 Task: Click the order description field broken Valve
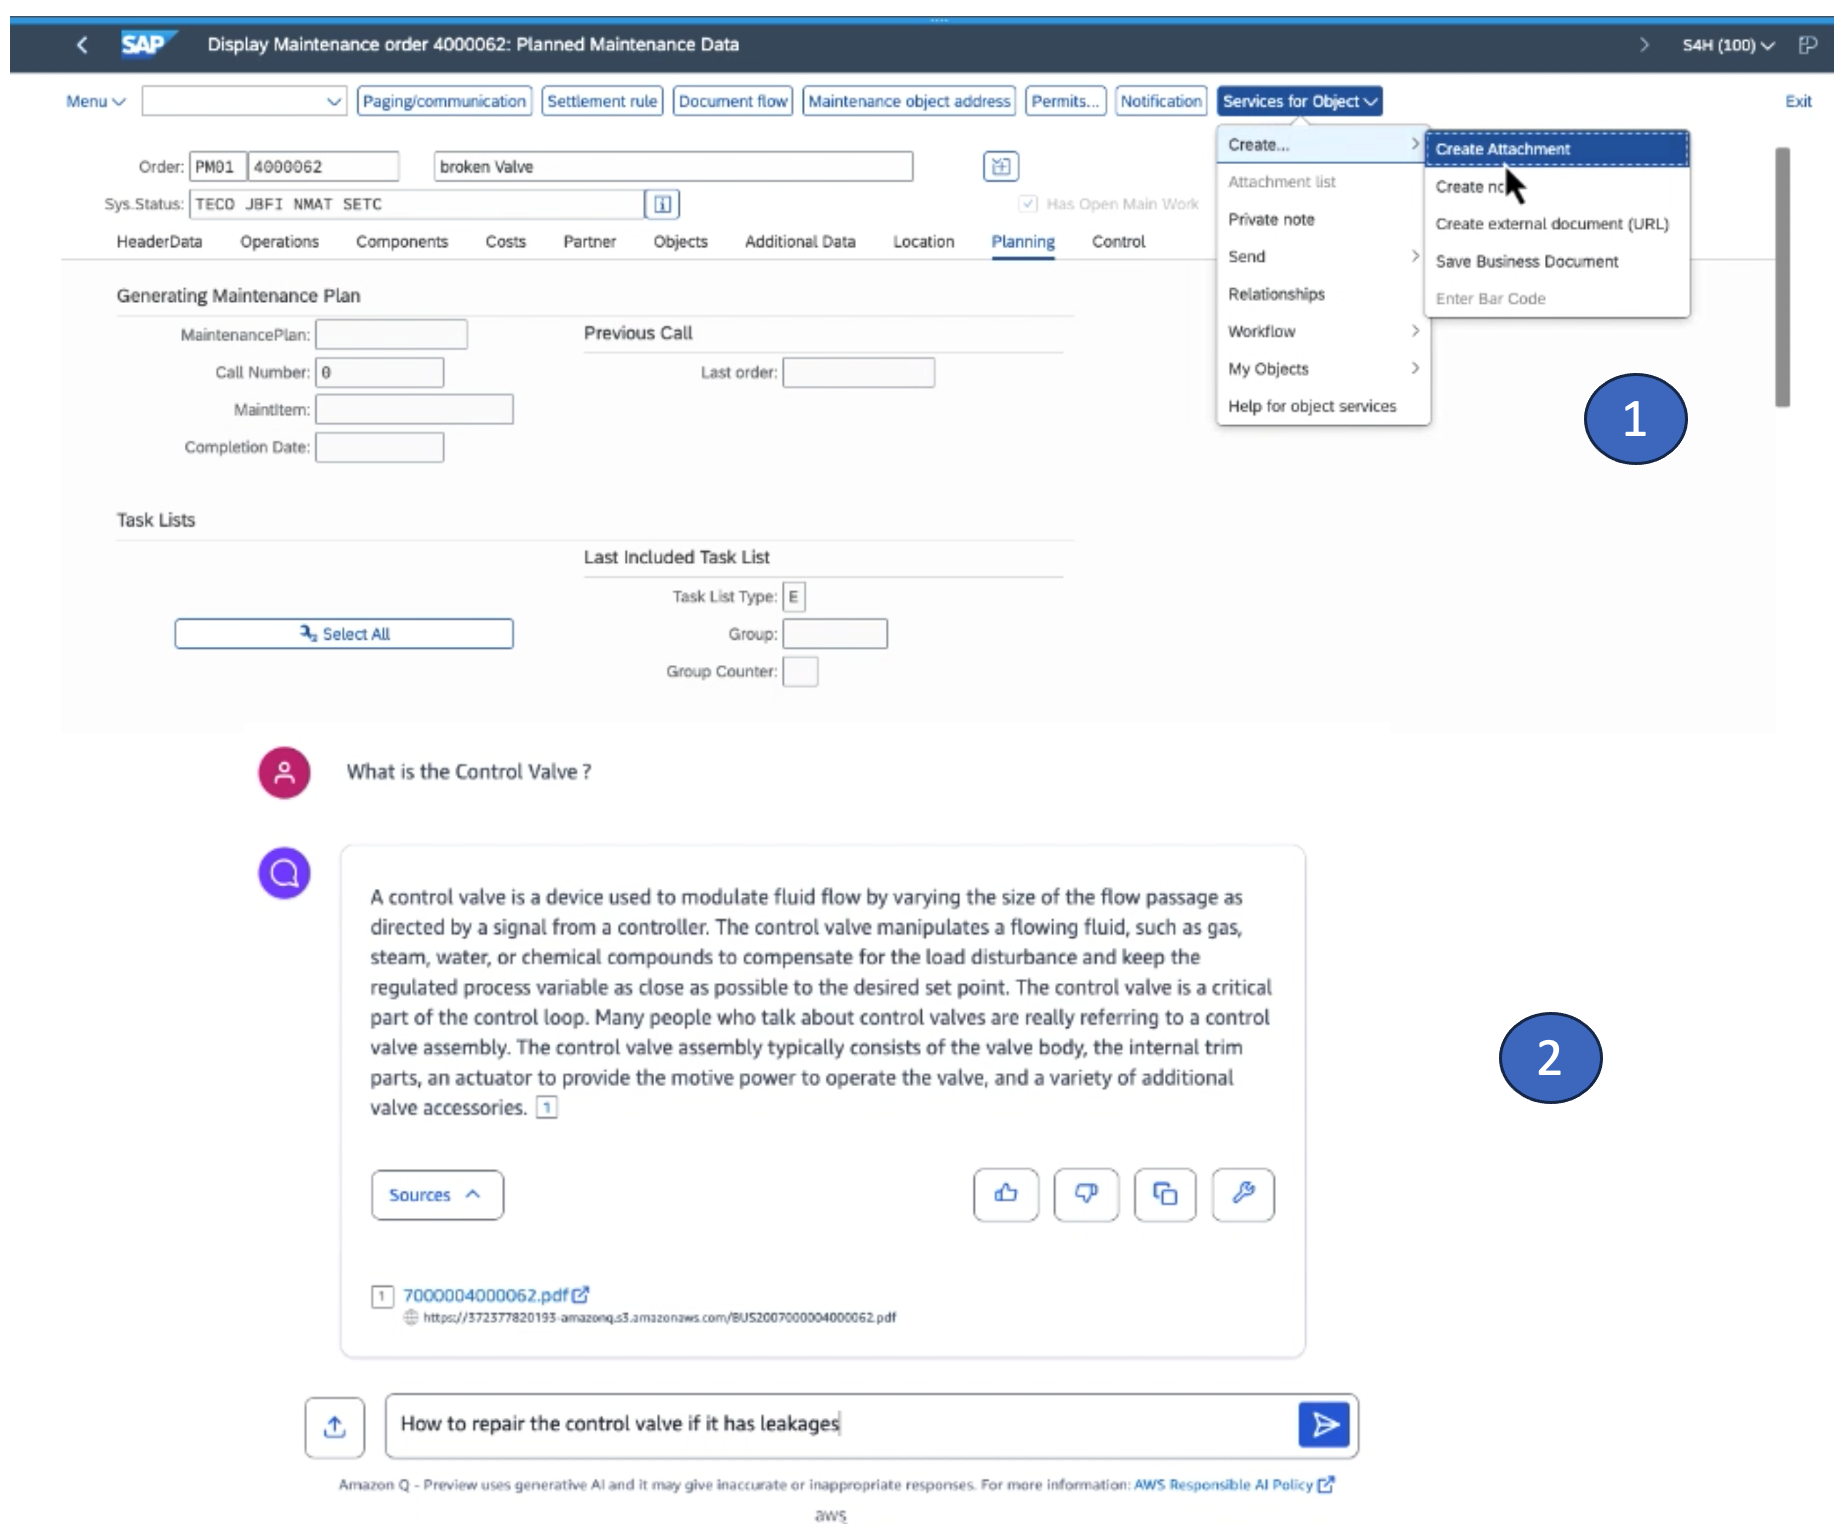pos(674,167)
